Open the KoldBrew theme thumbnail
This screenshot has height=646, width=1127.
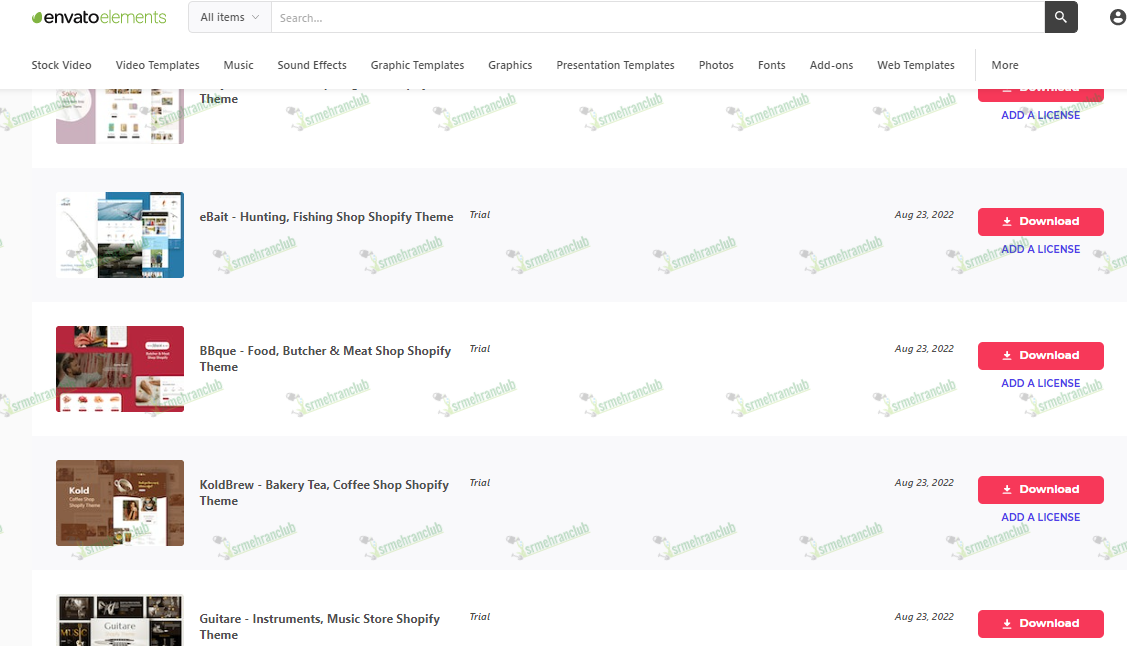(x=120, y=503)
